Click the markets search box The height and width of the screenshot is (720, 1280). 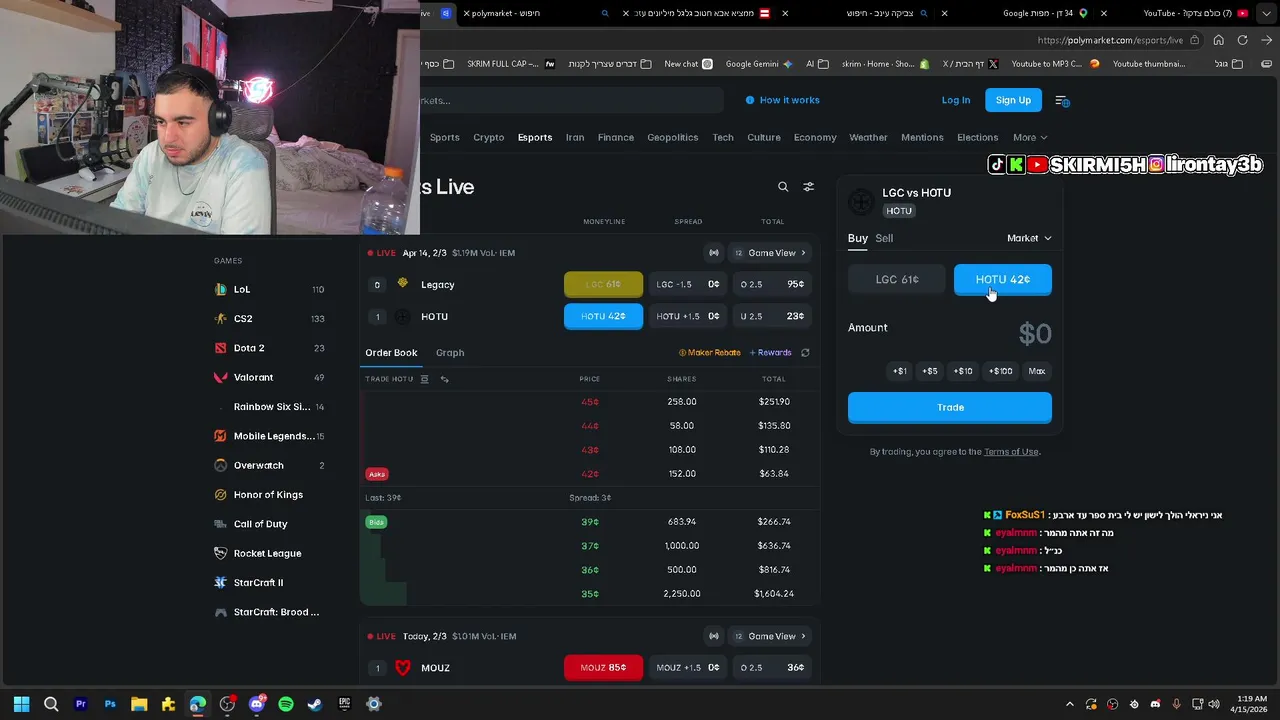coord(570,100)
